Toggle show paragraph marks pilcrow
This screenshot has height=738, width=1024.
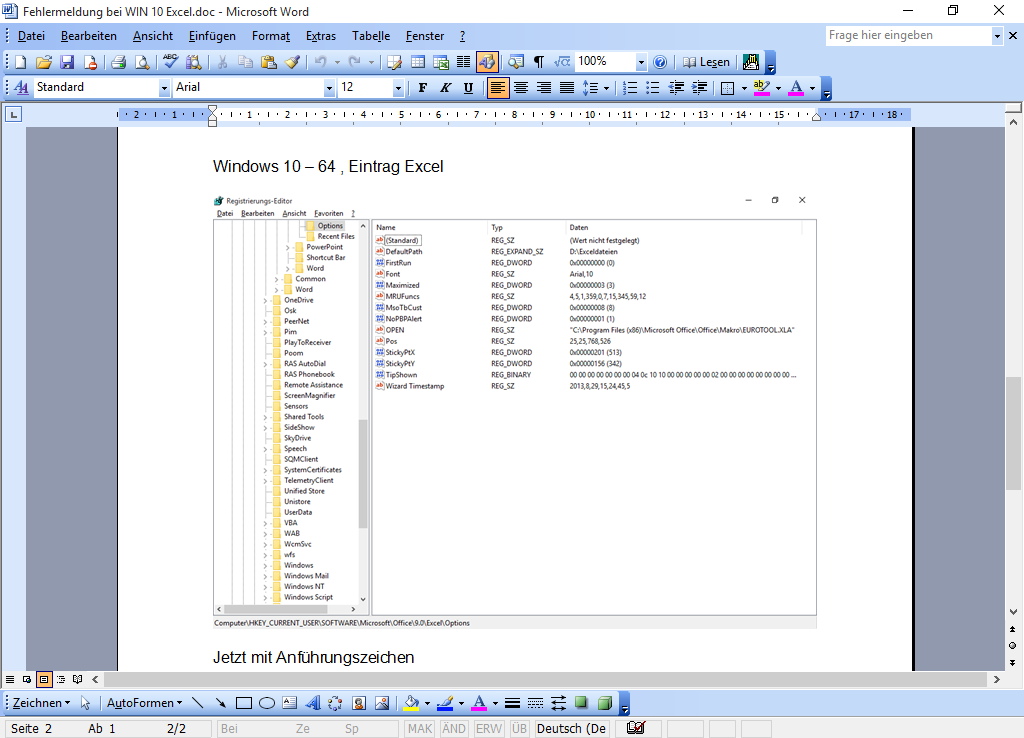click(539, 62)
